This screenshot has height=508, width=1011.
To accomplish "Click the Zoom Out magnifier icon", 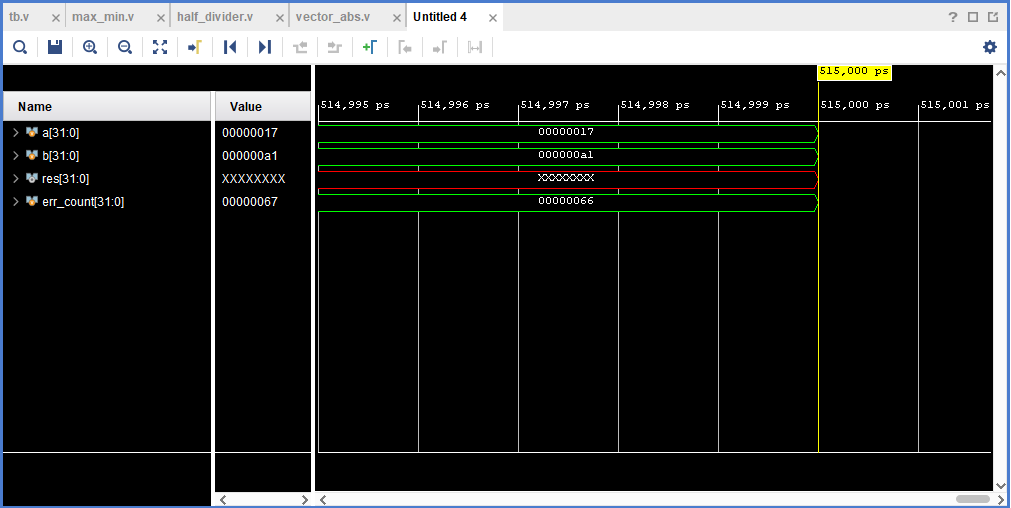I will pyautogui.click(x=125, y=47).
